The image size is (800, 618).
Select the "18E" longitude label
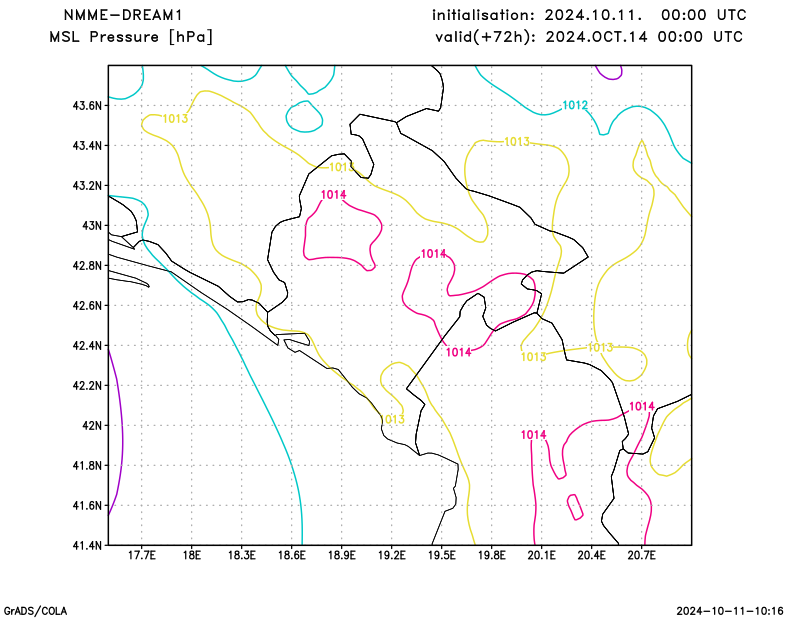pyautogui.click(x=192, y=555)
